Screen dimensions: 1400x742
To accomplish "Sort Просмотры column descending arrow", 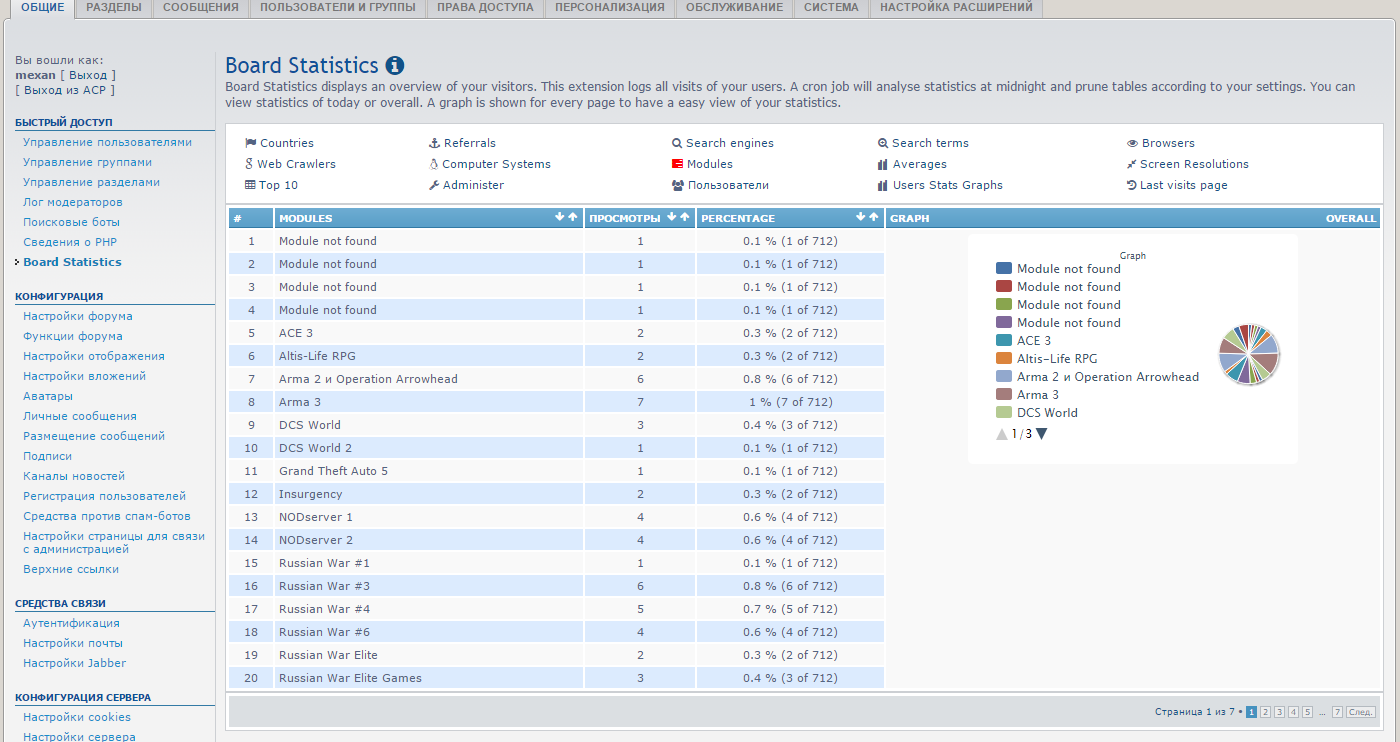I will [672, 217].
